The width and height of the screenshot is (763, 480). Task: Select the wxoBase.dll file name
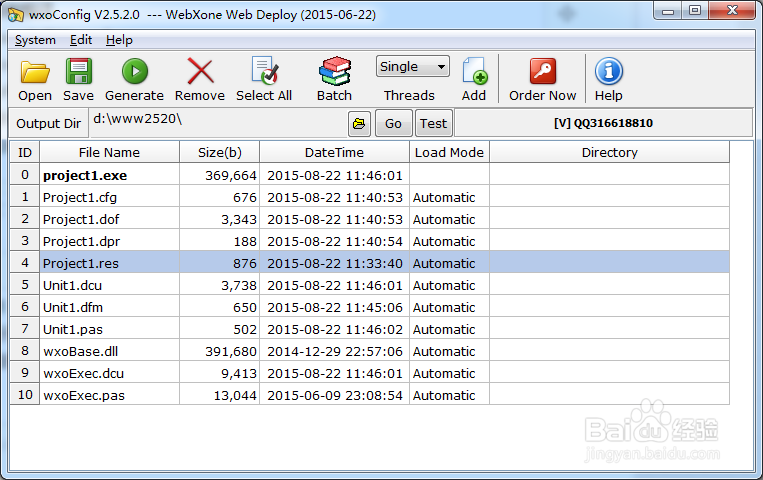coord(81,351)
